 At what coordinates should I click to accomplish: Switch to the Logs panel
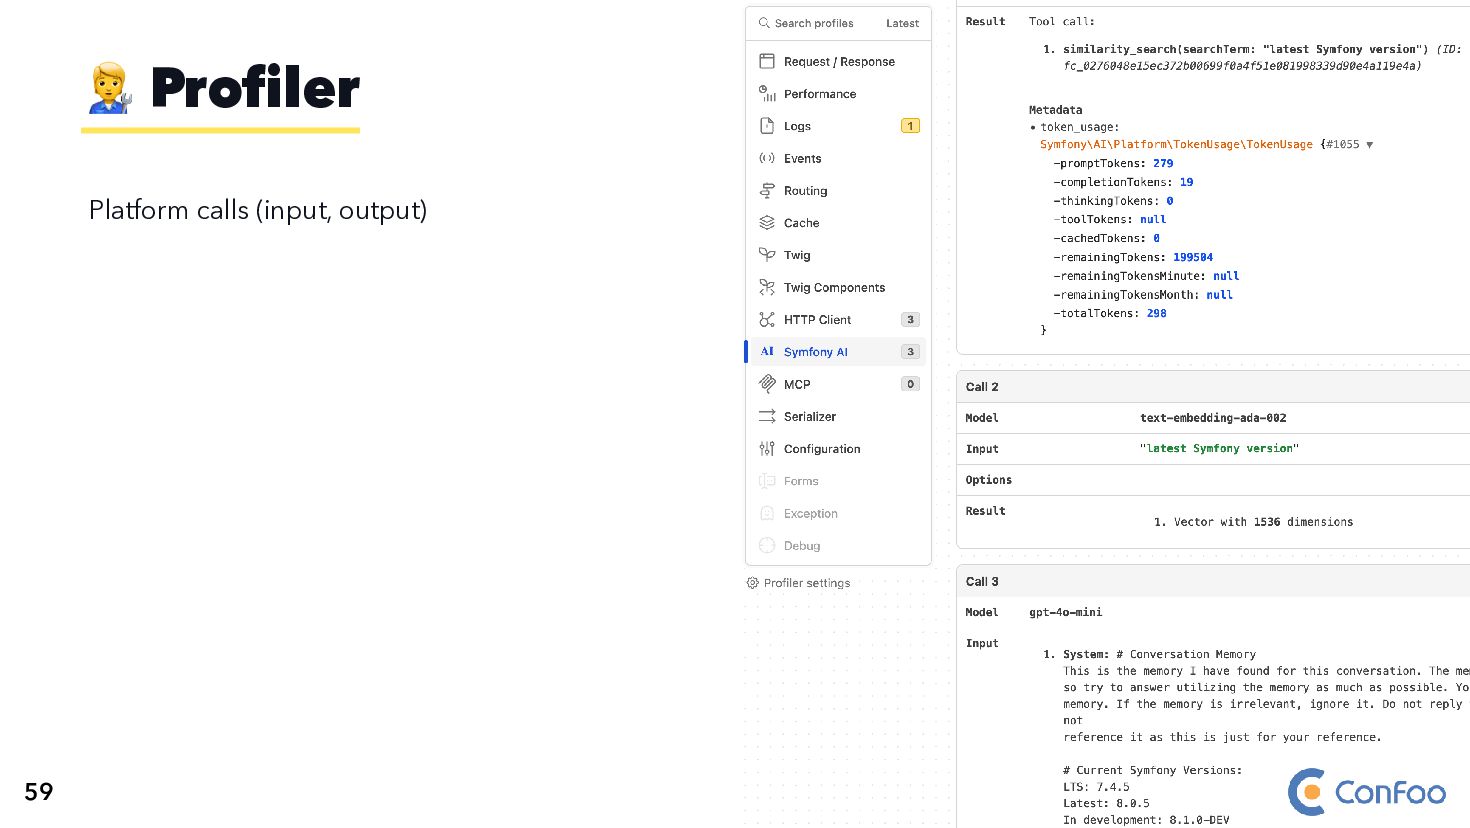pyautogui.click(x=838, y=126)
